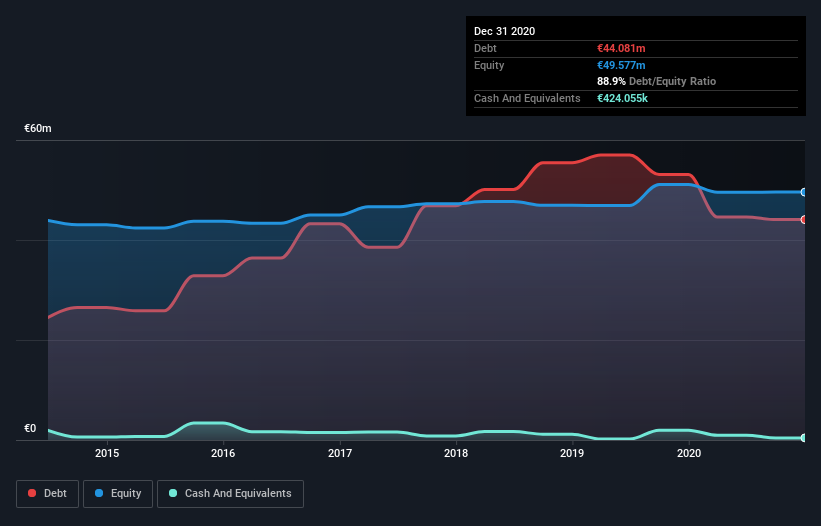Select the red Debt endpoint marker on chart
Image resolution: width=821 pixels, height=526 pixels.
804,219
